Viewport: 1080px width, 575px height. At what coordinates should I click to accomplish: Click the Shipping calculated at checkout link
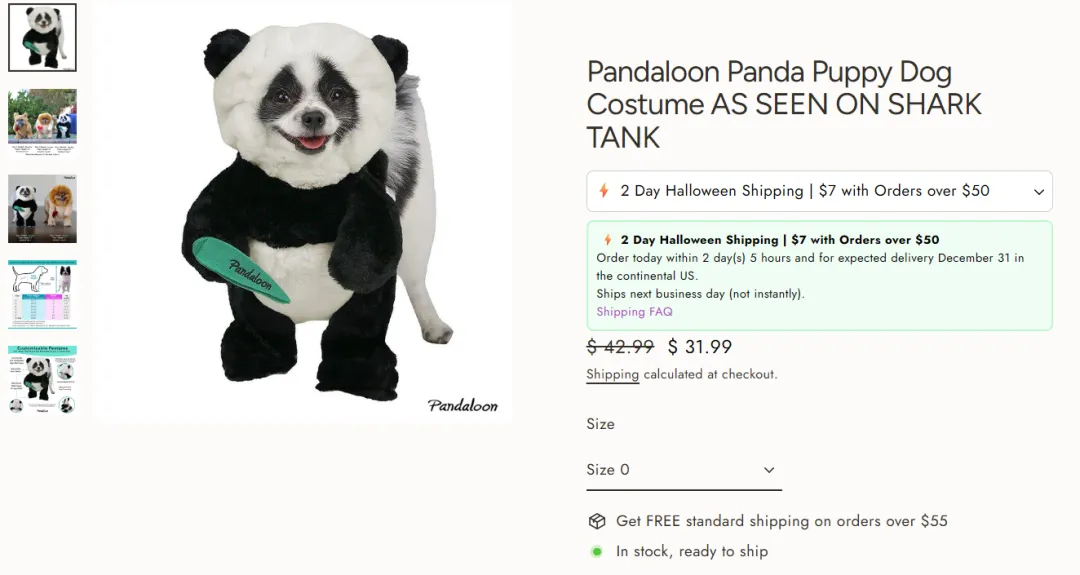[x=612, y=374]
